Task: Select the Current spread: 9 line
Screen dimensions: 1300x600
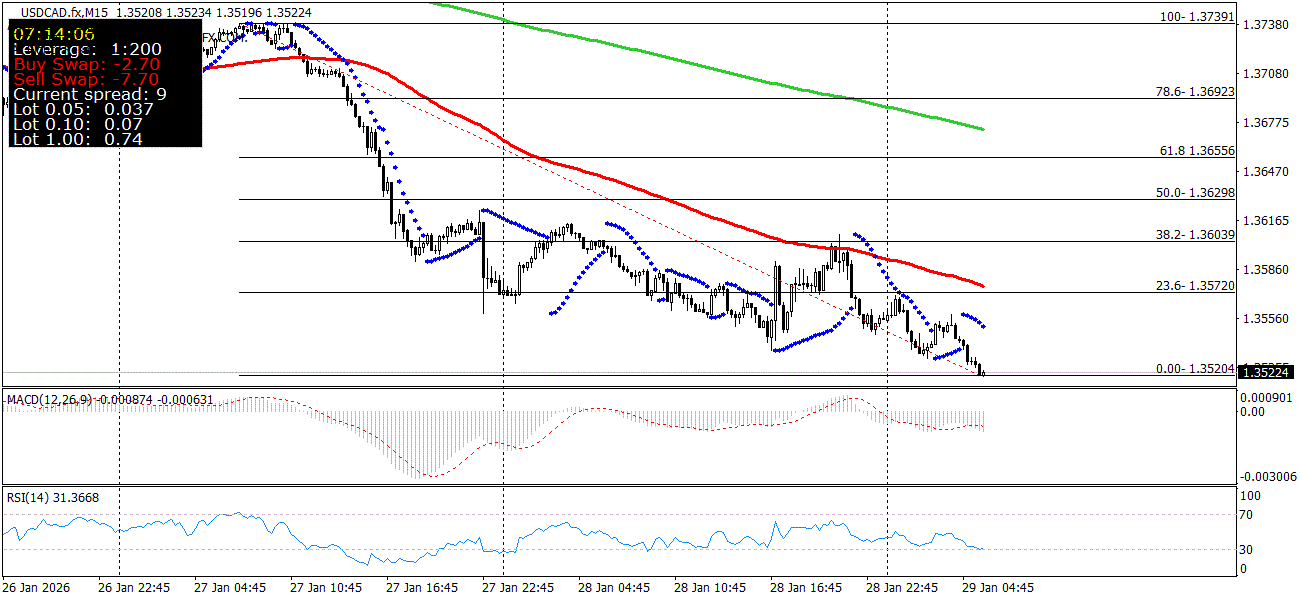Action: (89, 94)
